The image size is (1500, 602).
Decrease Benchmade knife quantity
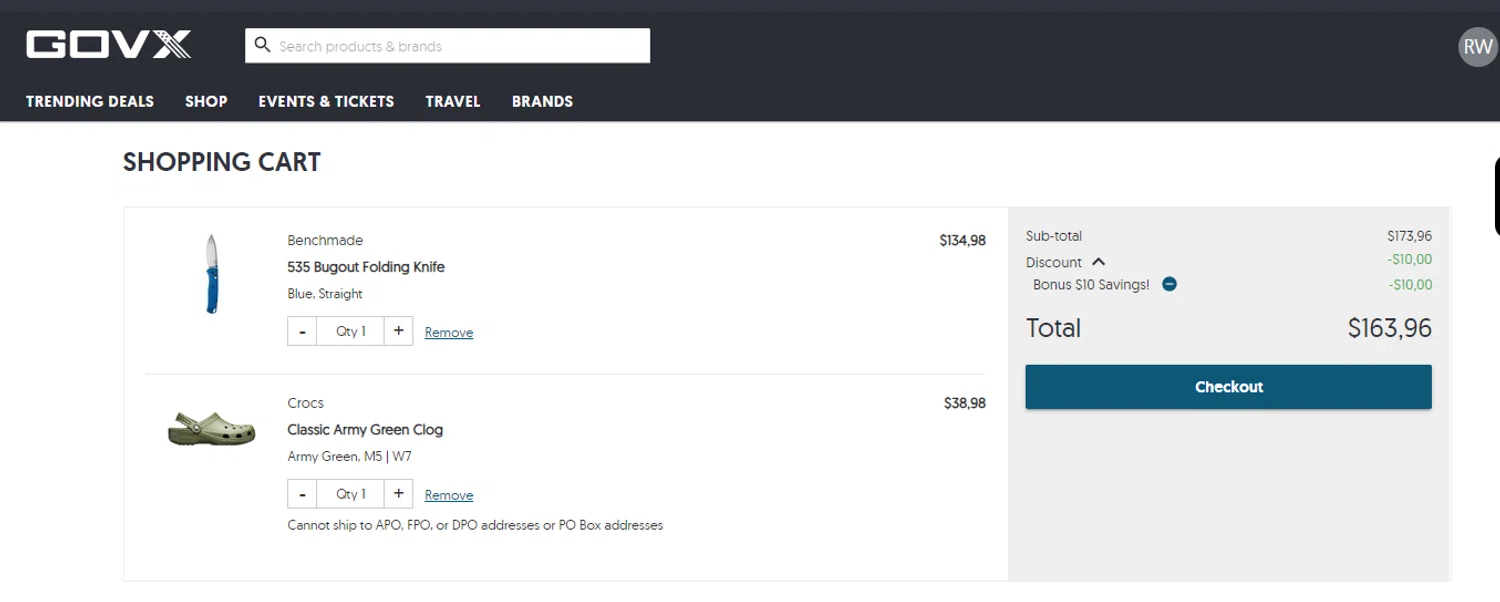302,331
